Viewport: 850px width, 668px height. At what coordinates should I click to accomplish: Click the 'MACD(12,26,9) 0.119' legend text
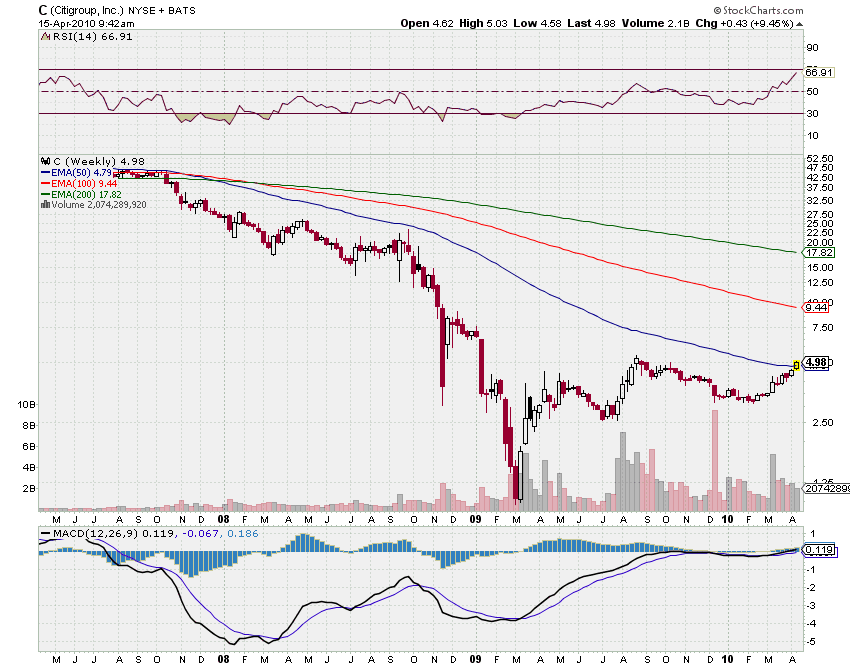click(x=113, y=534)
